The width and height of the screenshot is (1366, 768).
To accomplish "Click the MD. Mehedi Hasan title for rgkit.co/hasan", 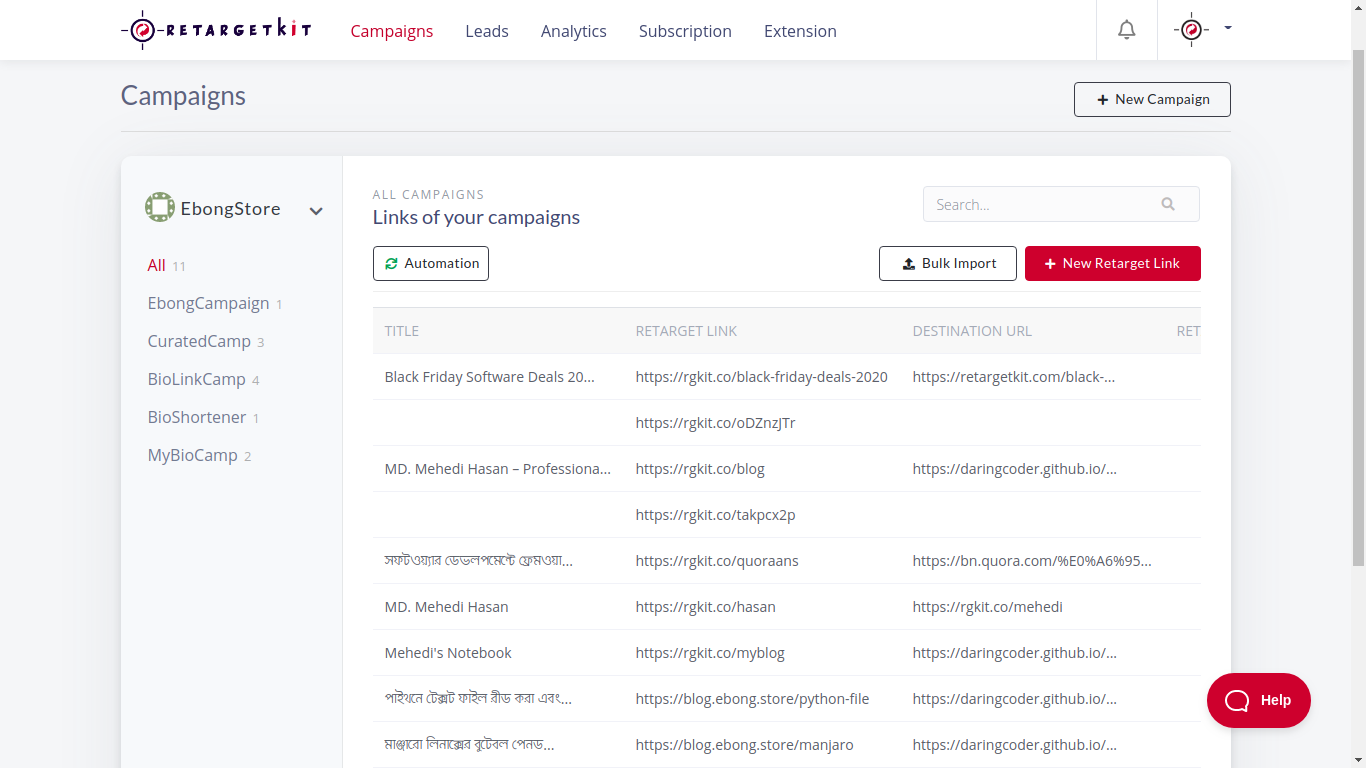I will click(x=447, y=607).
